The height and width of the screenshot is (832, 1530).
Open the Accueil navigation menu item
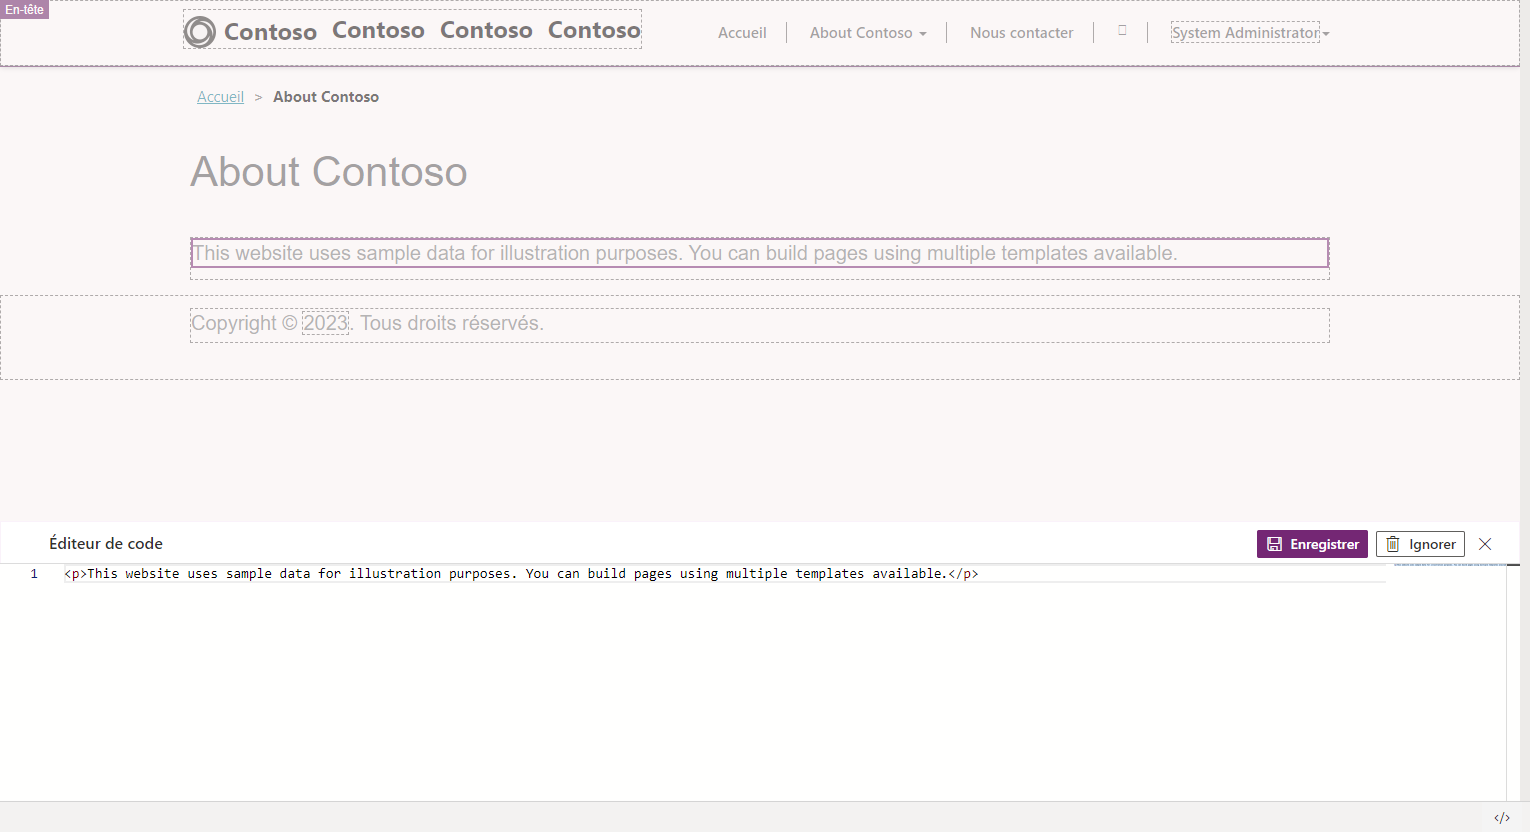coord(742,33)
